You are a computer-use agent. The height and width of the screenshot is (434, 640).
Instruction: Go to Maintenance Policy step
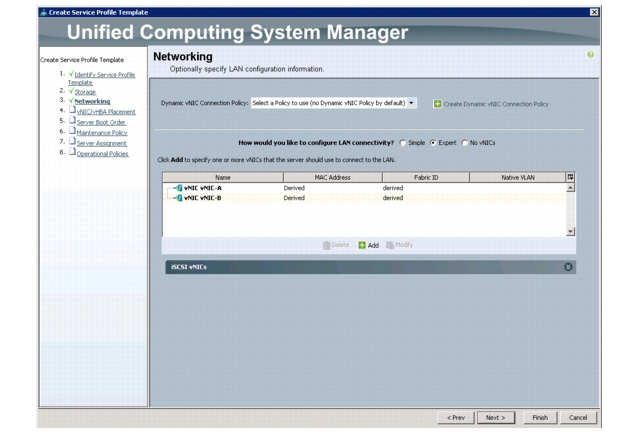(x=102, y=133)
